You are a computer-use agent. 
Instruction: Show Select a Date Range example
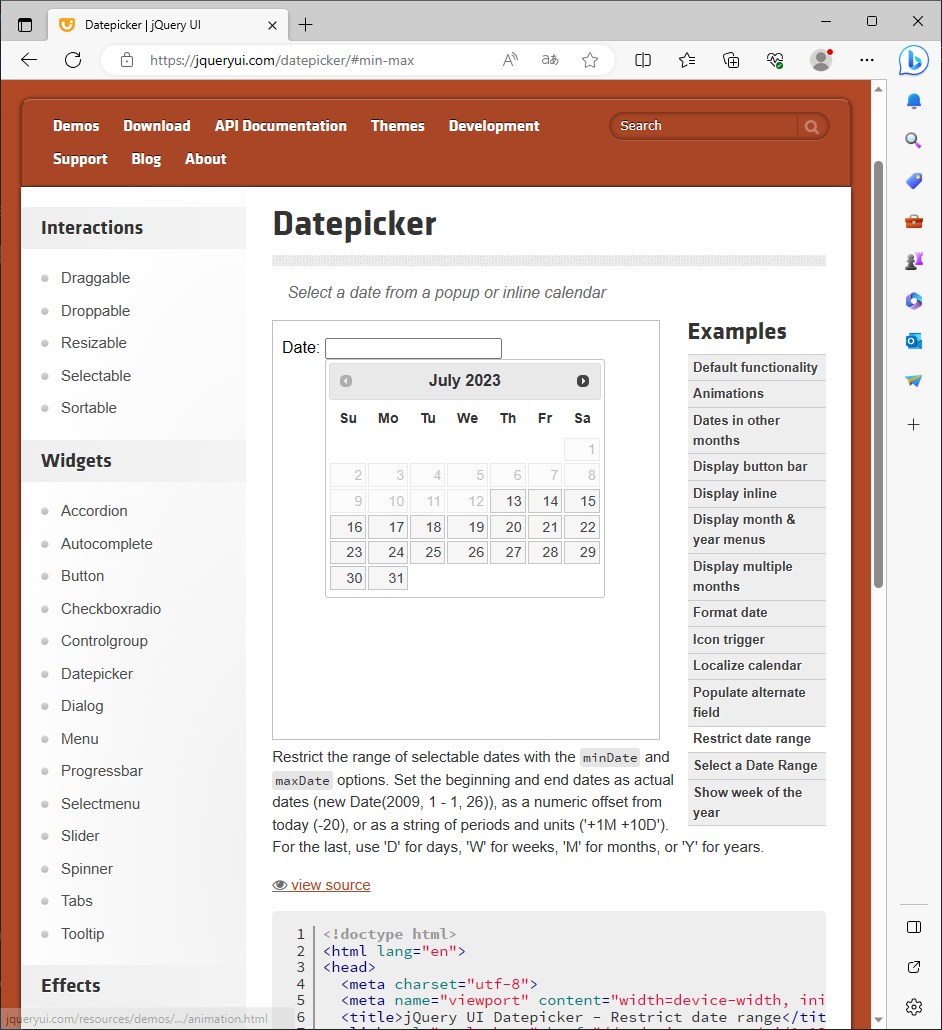(757, 765)
